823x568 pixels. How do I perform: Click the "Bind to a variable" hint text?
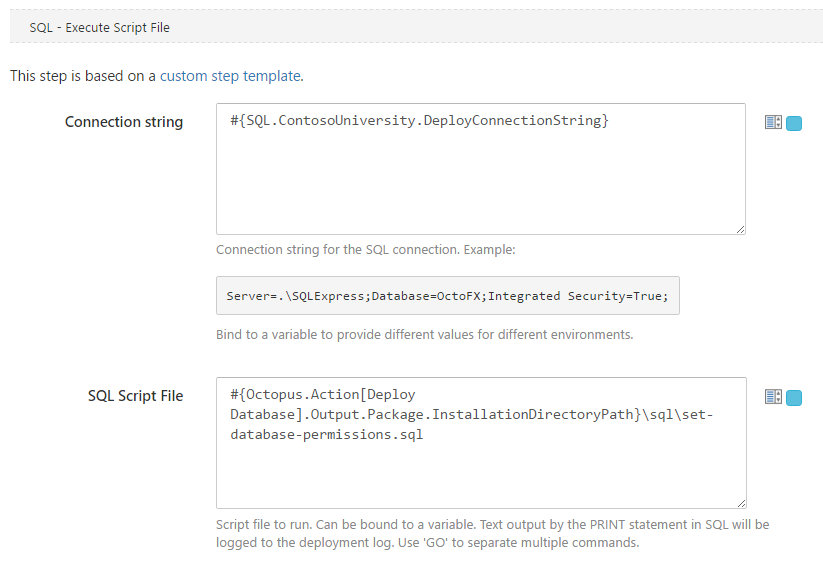[424, 334]
